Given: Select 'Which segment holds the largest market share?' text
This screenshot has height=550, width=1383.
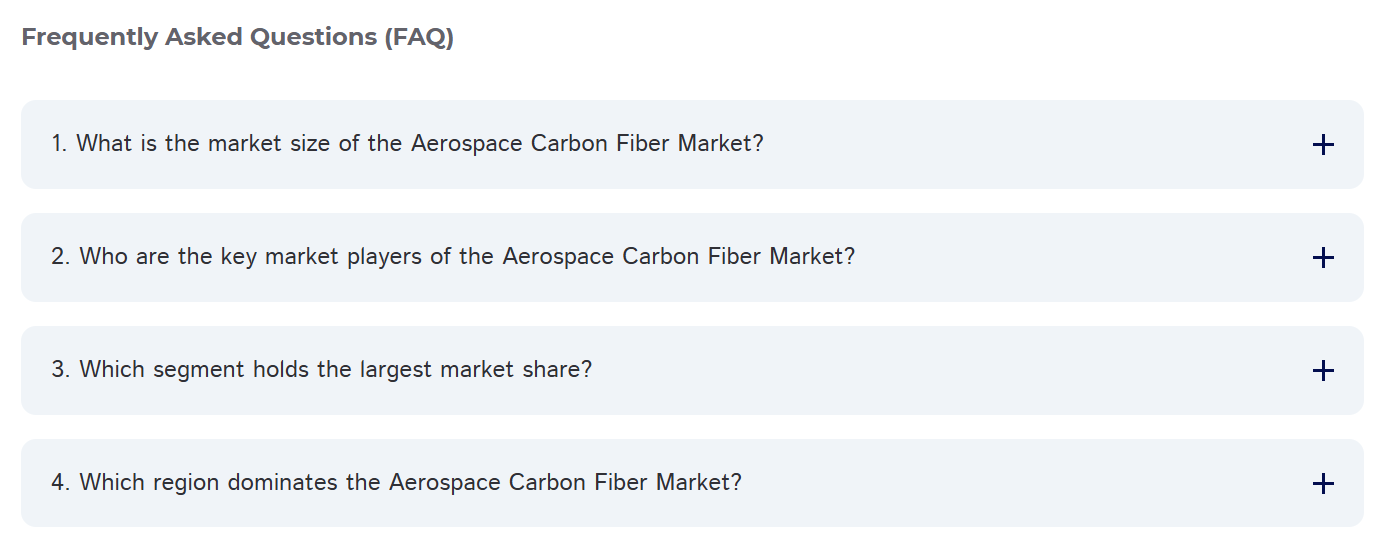Looking at the screenshot, I should pos(322,370).
